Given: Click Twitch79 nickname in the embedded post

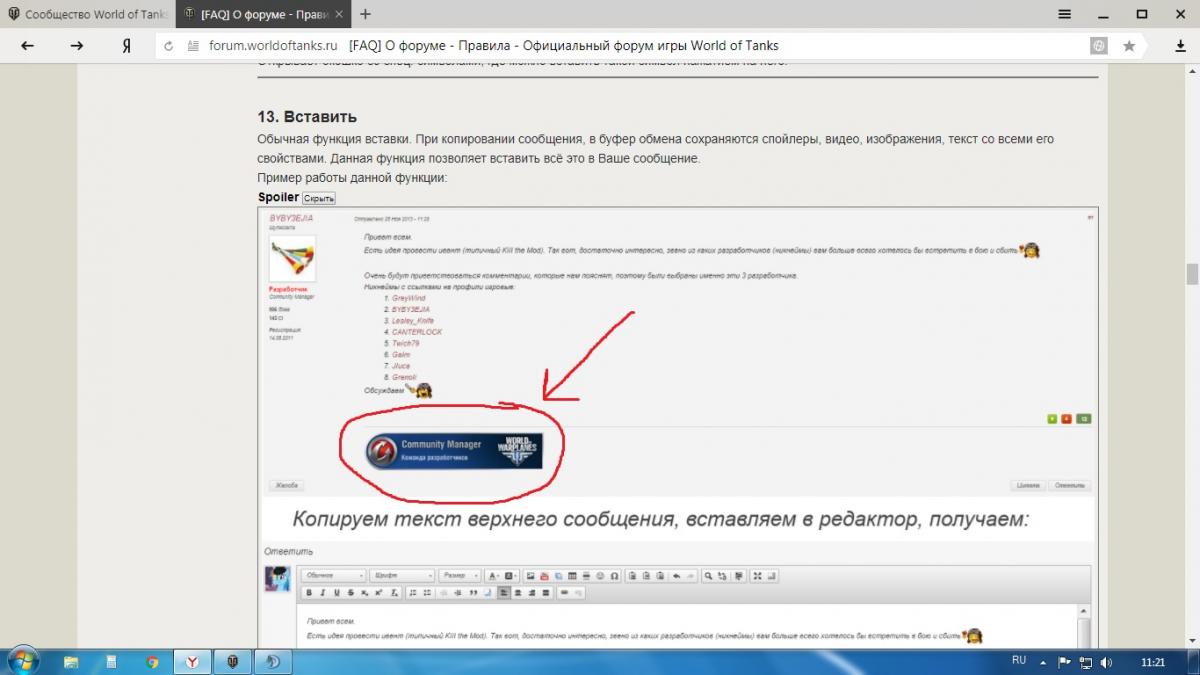Looking at the screenshot, I should coord(406,343).
